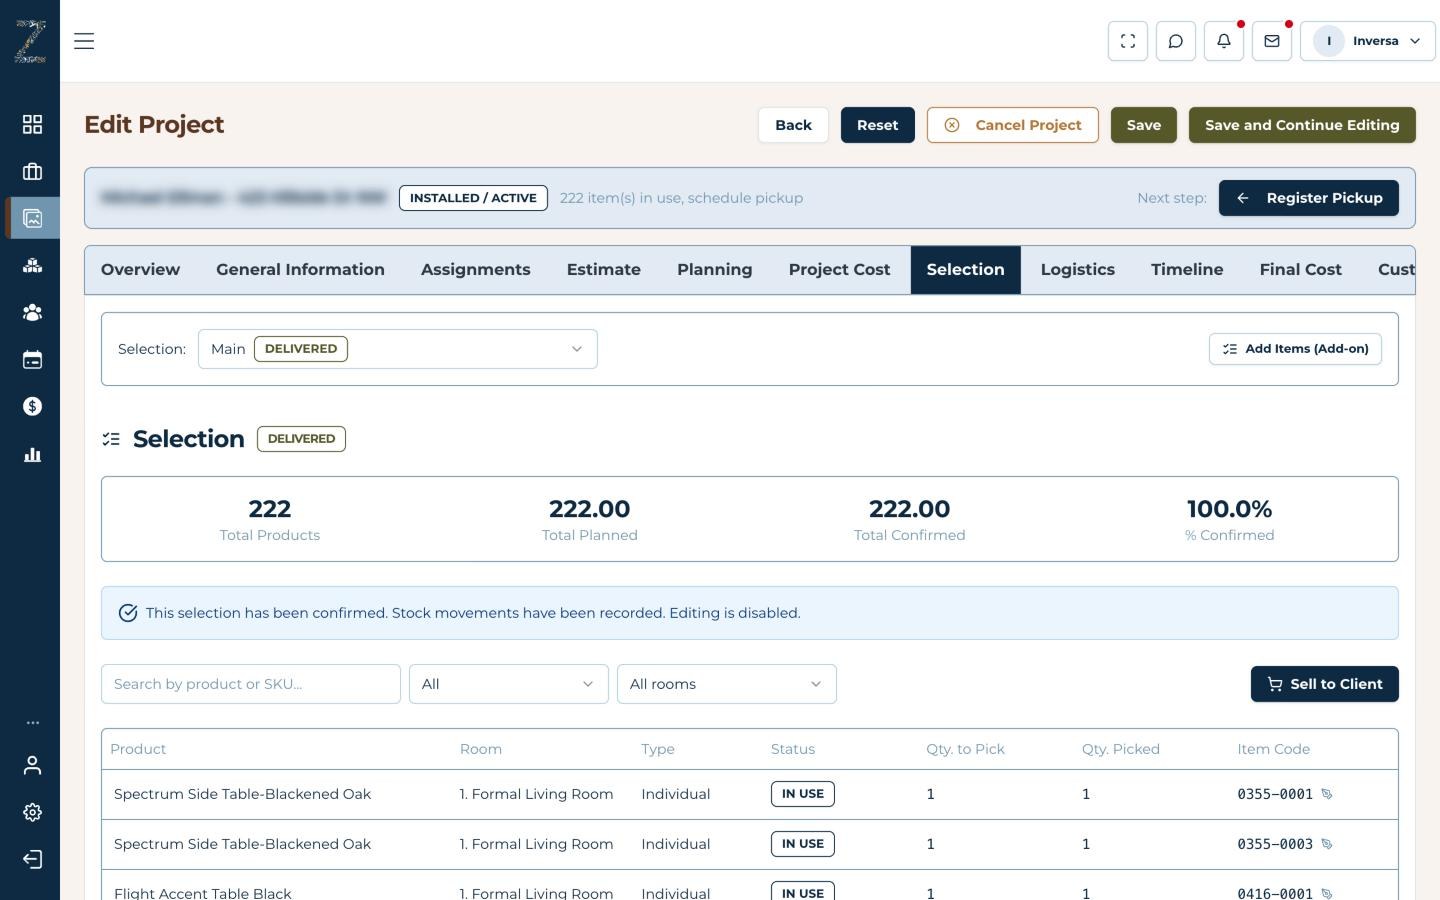Image resolution: width=1440 pixels, height=900 pixels.
Task: Open the hamburger menu icon
Action: pyautogui.click(x=84, y=41)
